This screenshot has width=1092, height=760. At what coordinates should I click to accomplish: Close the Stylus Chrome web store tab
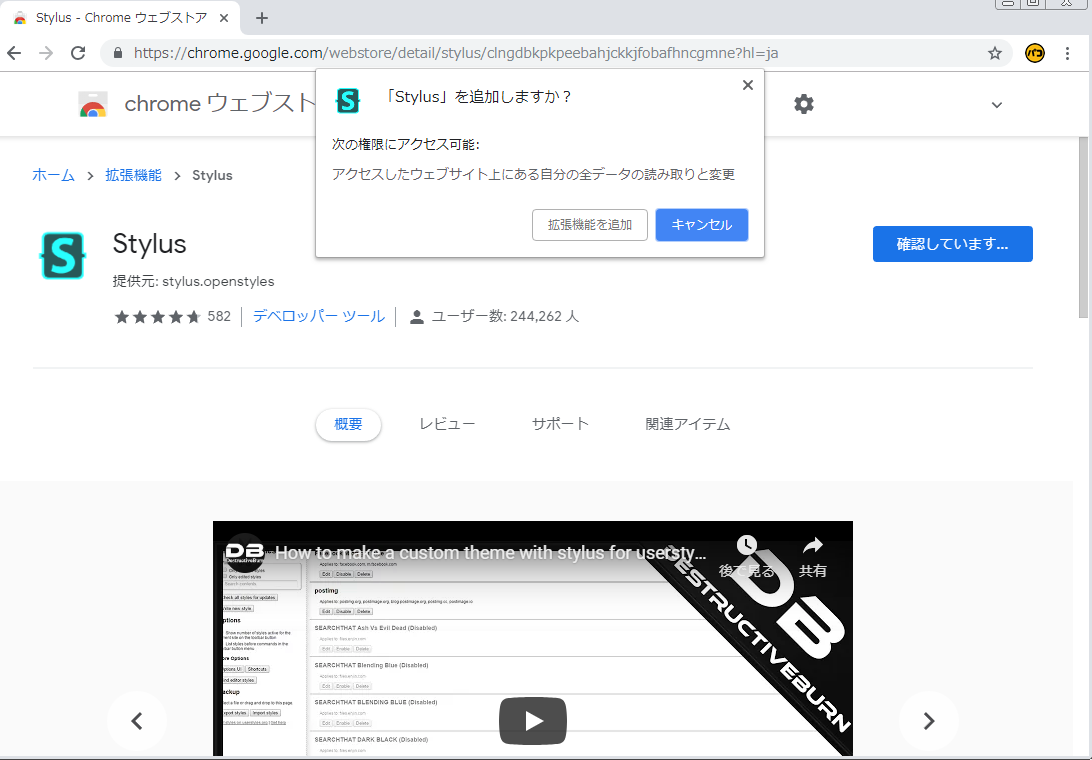point(224,18)
